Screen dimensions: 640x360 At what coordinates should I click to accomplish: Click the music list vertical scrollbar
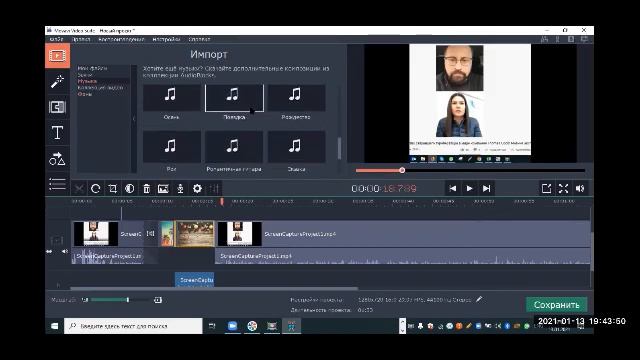339,148
